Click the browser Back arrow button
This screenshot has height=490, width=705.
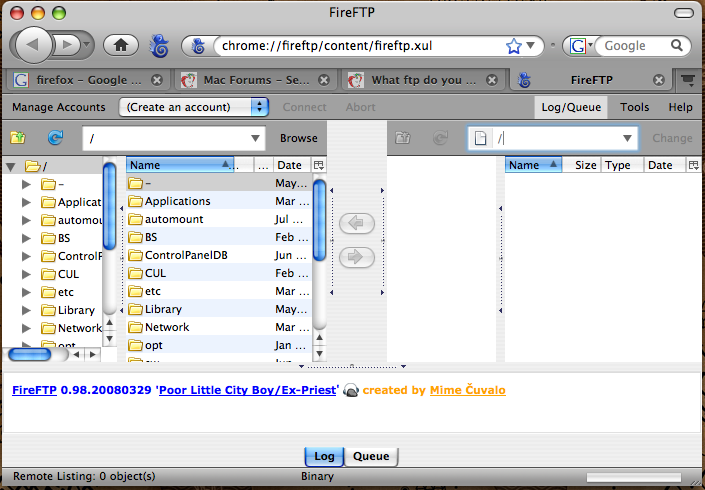click(x=32, y=45)
